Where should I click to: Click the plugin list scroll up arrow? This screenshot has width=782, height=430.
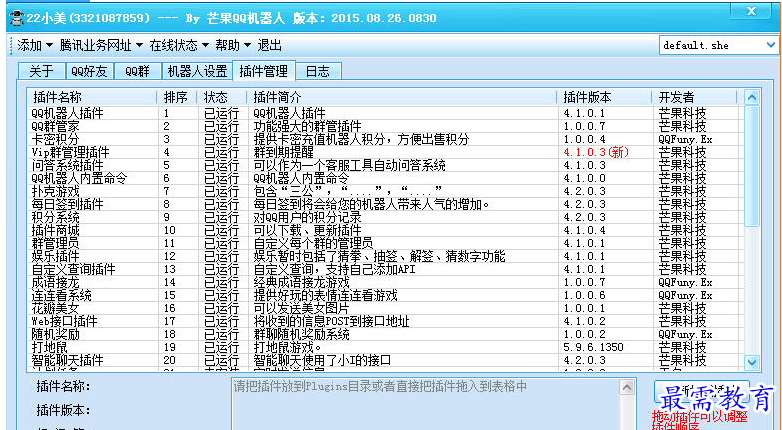[752, 97]
